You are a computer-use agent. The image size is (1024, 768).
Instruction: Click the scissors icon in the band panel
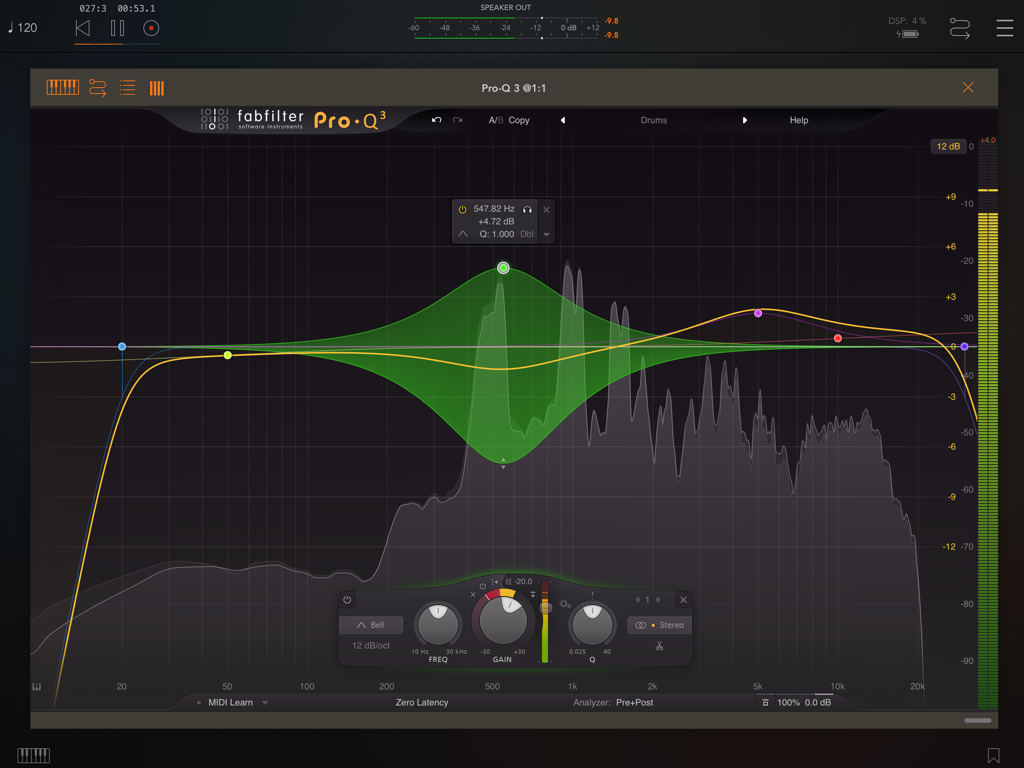(x=660, y=647)
